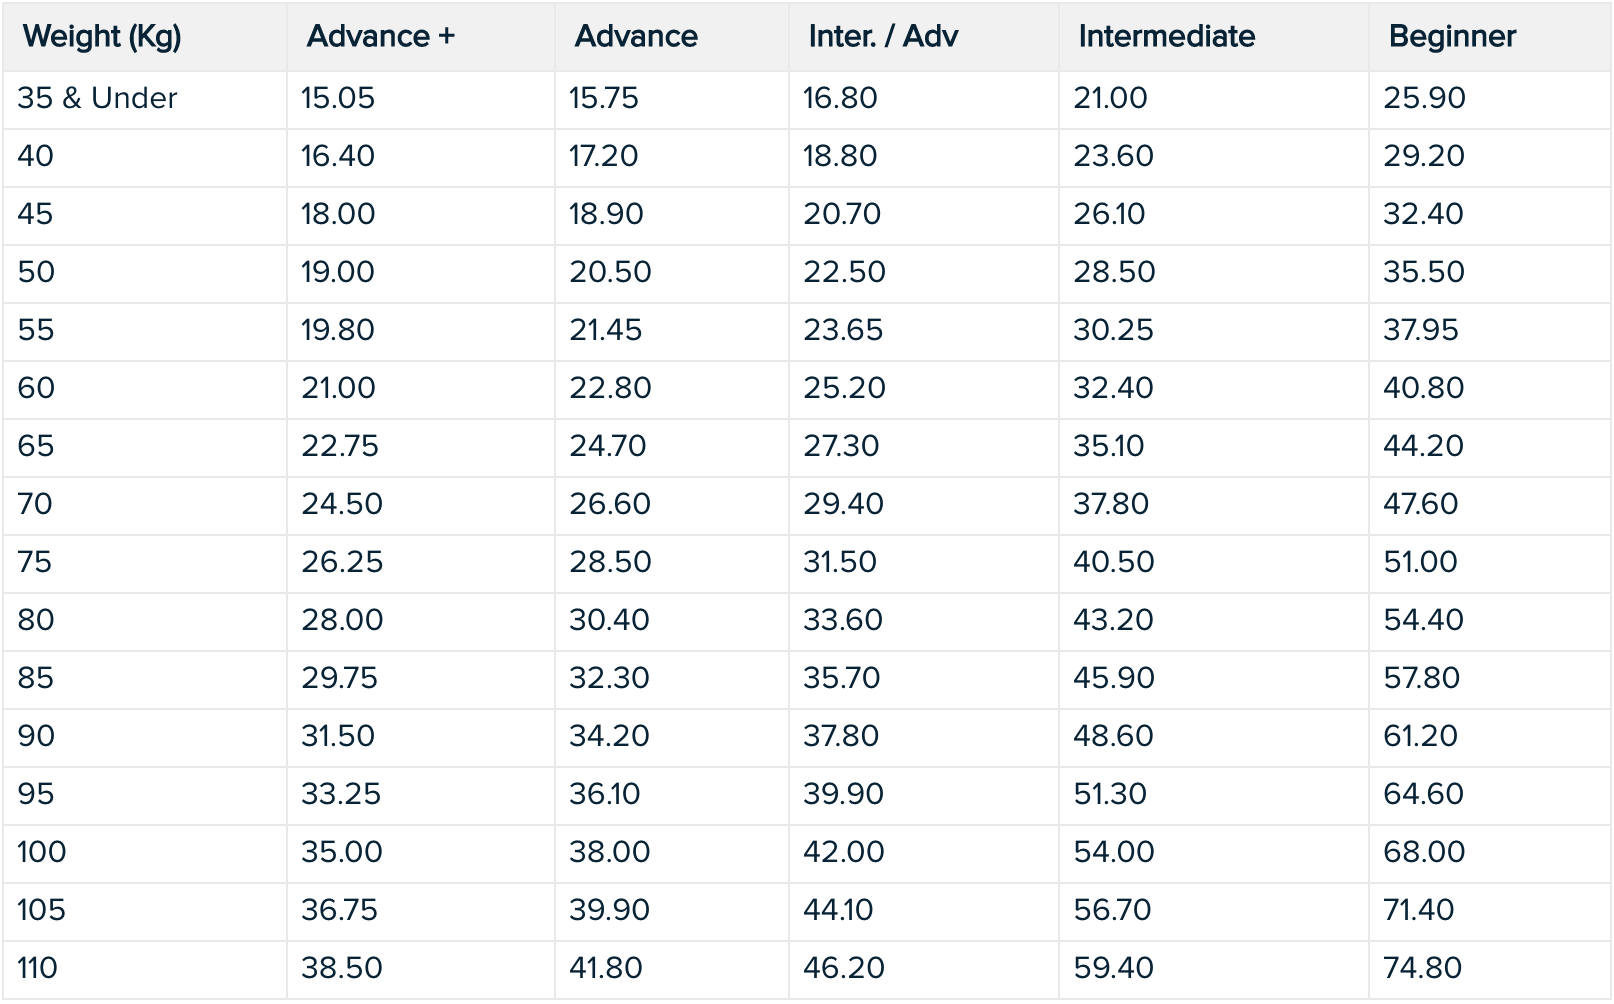Click the Beginner value 25.90

click(1424, 98)
